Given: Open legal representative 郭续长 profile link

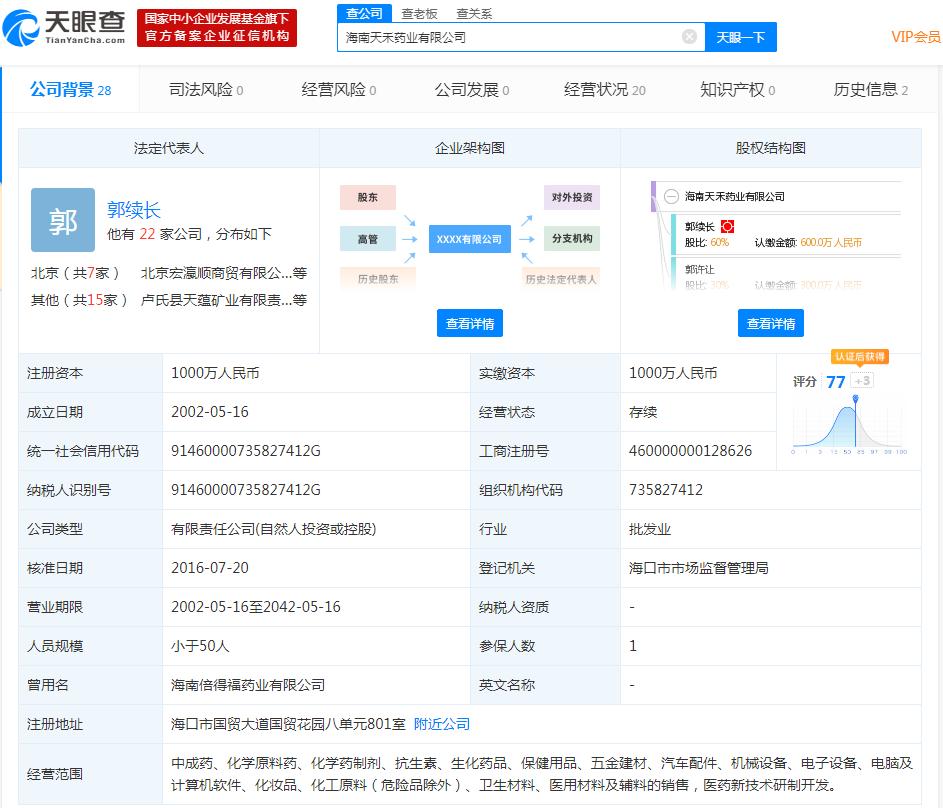Looking at the screenshot, I should (134, 210).
